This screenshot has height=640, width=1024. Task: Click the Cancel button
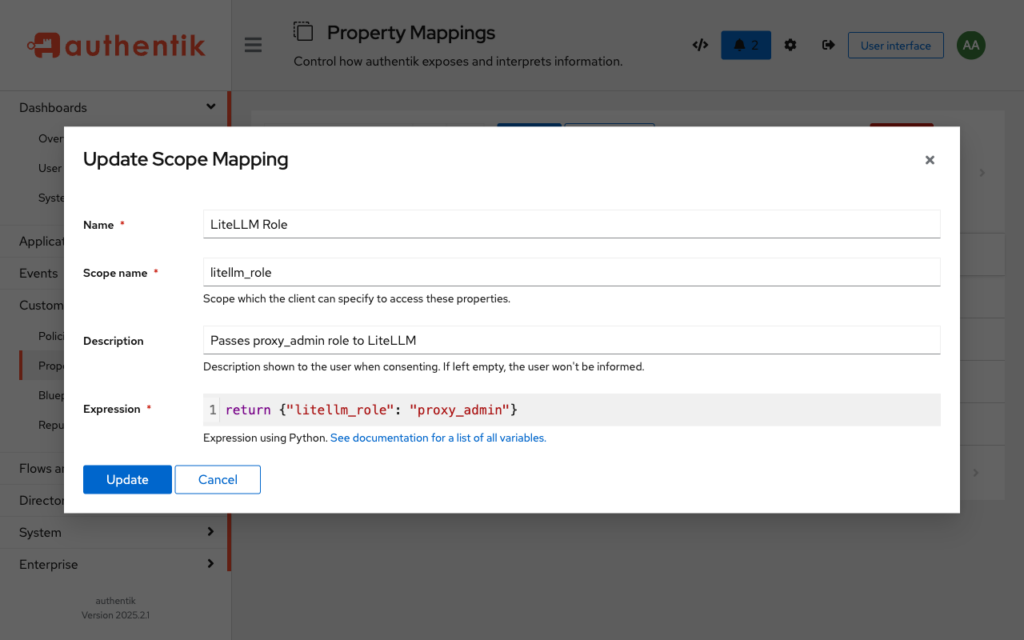pyautogui.click(x=217, y=479)
